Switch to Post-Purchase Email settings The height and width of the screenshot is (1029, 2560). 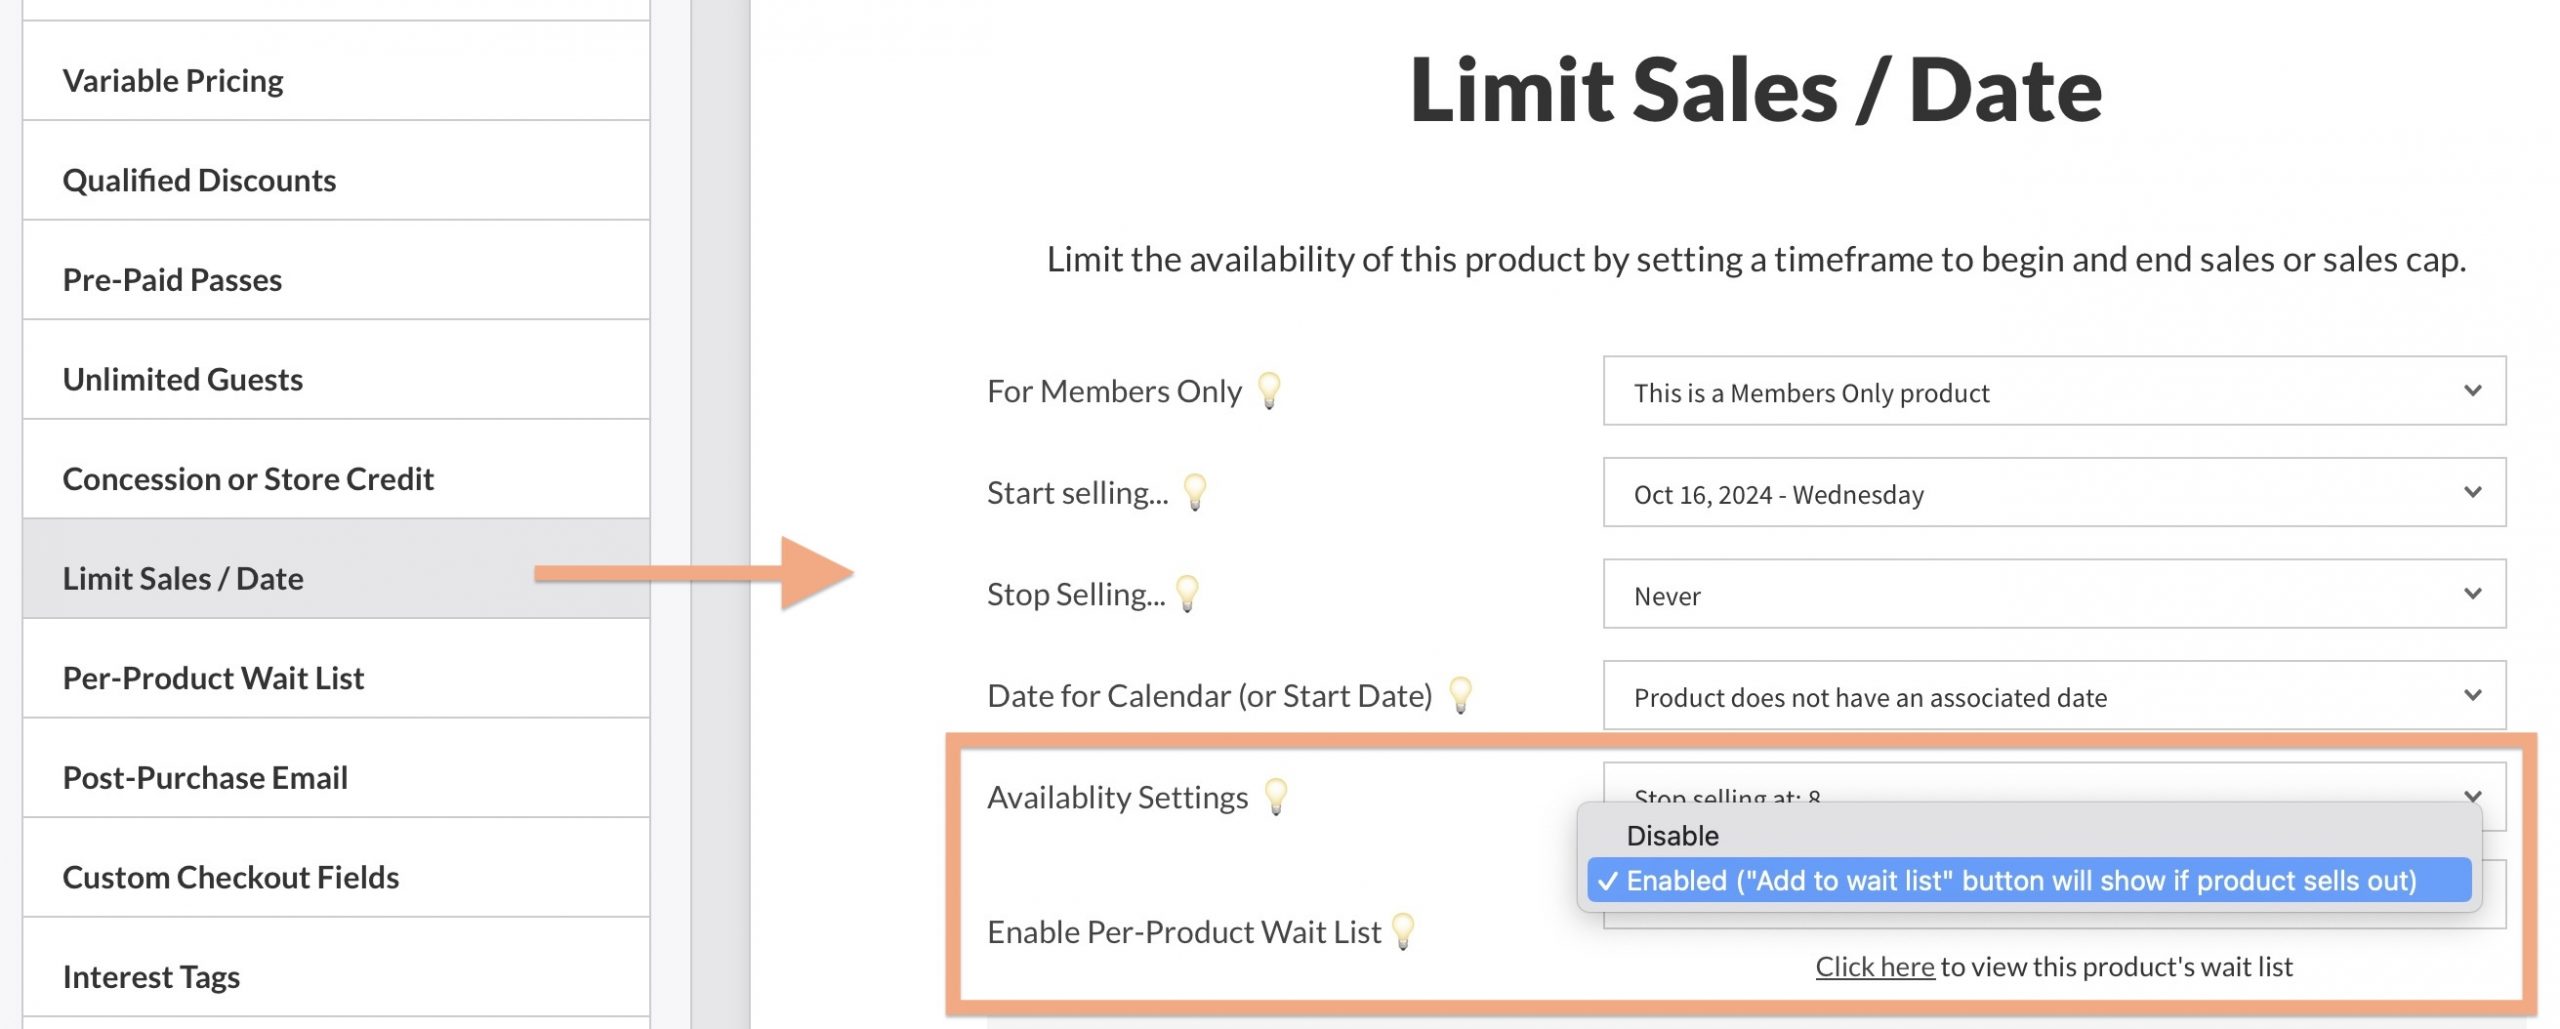pos(205,778)
